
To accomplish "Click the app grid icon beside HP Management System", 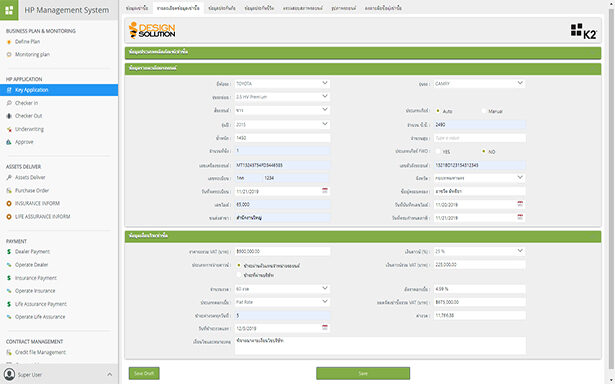I will coord(9,10).
